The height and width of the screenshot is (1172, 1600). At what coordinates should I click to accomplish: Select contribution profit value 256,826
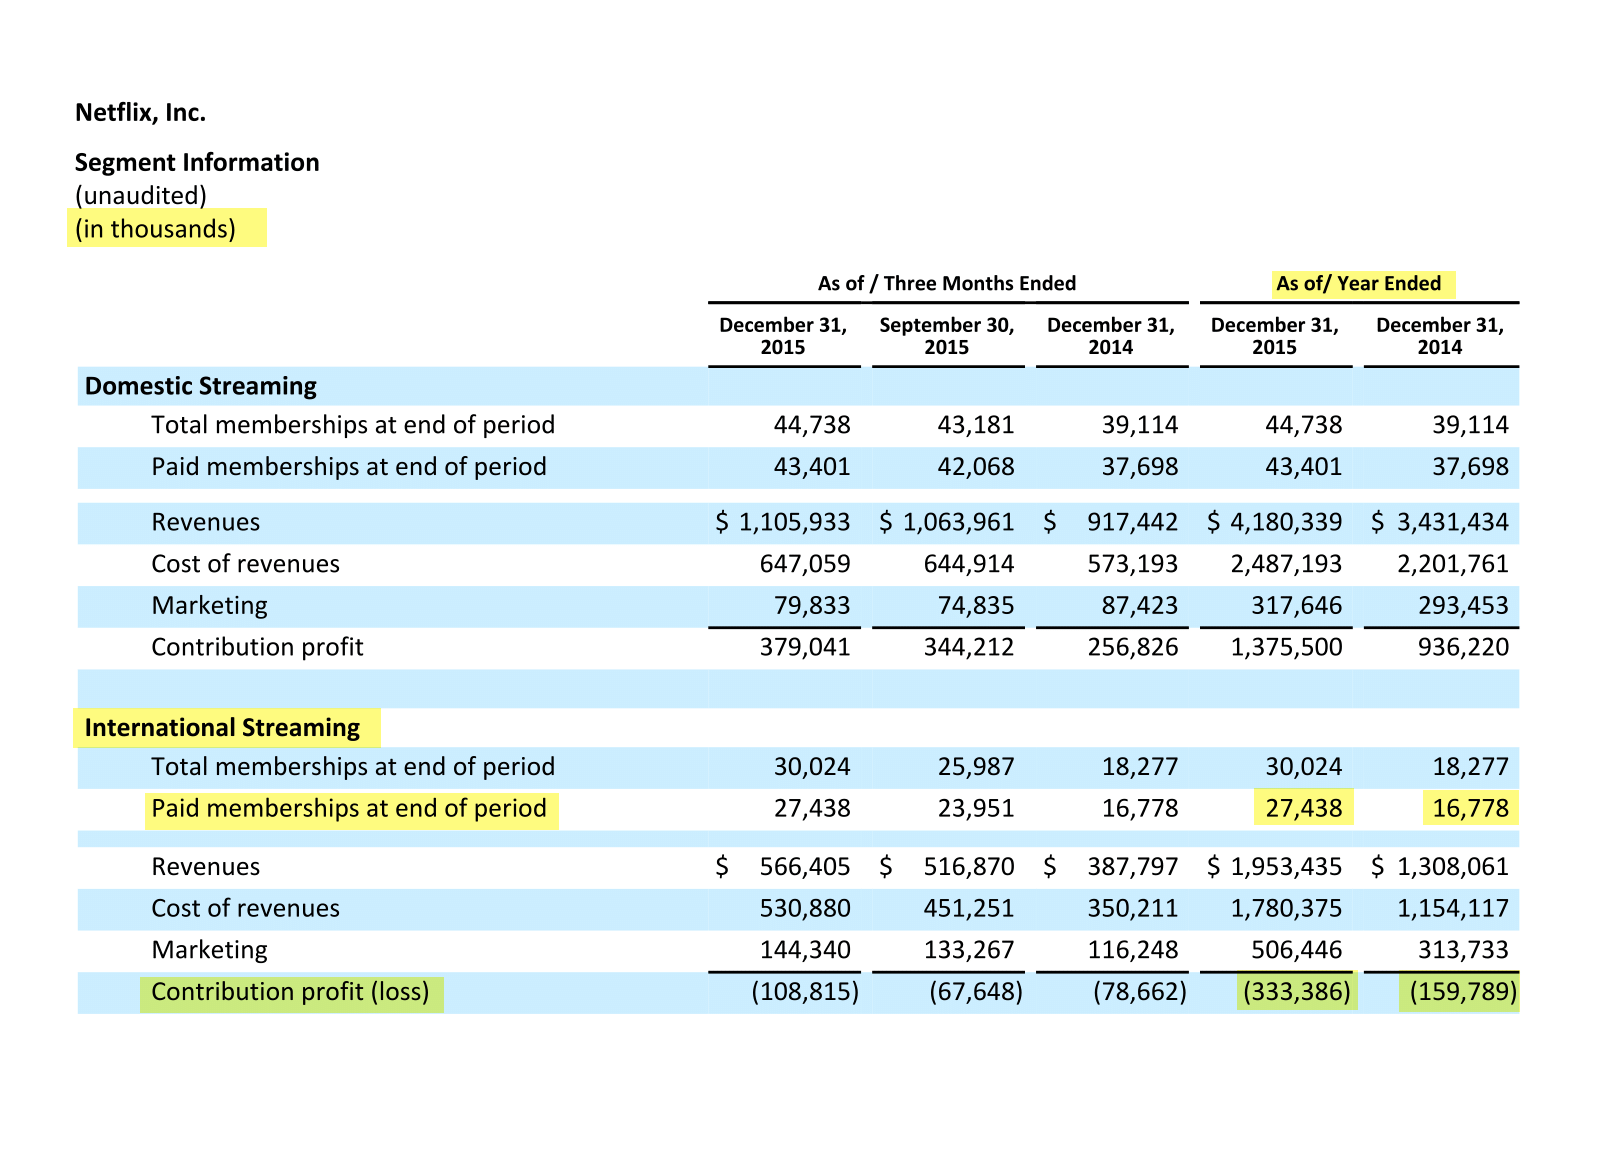1133,648
